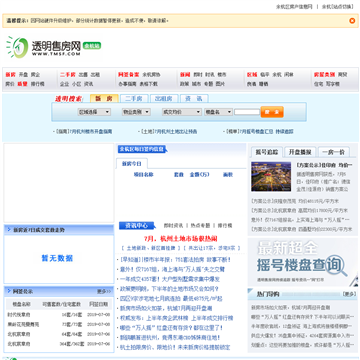Open news item starting with [早知道] 楼市半年报
Viewport: 360px width, 360px height.
175,259
